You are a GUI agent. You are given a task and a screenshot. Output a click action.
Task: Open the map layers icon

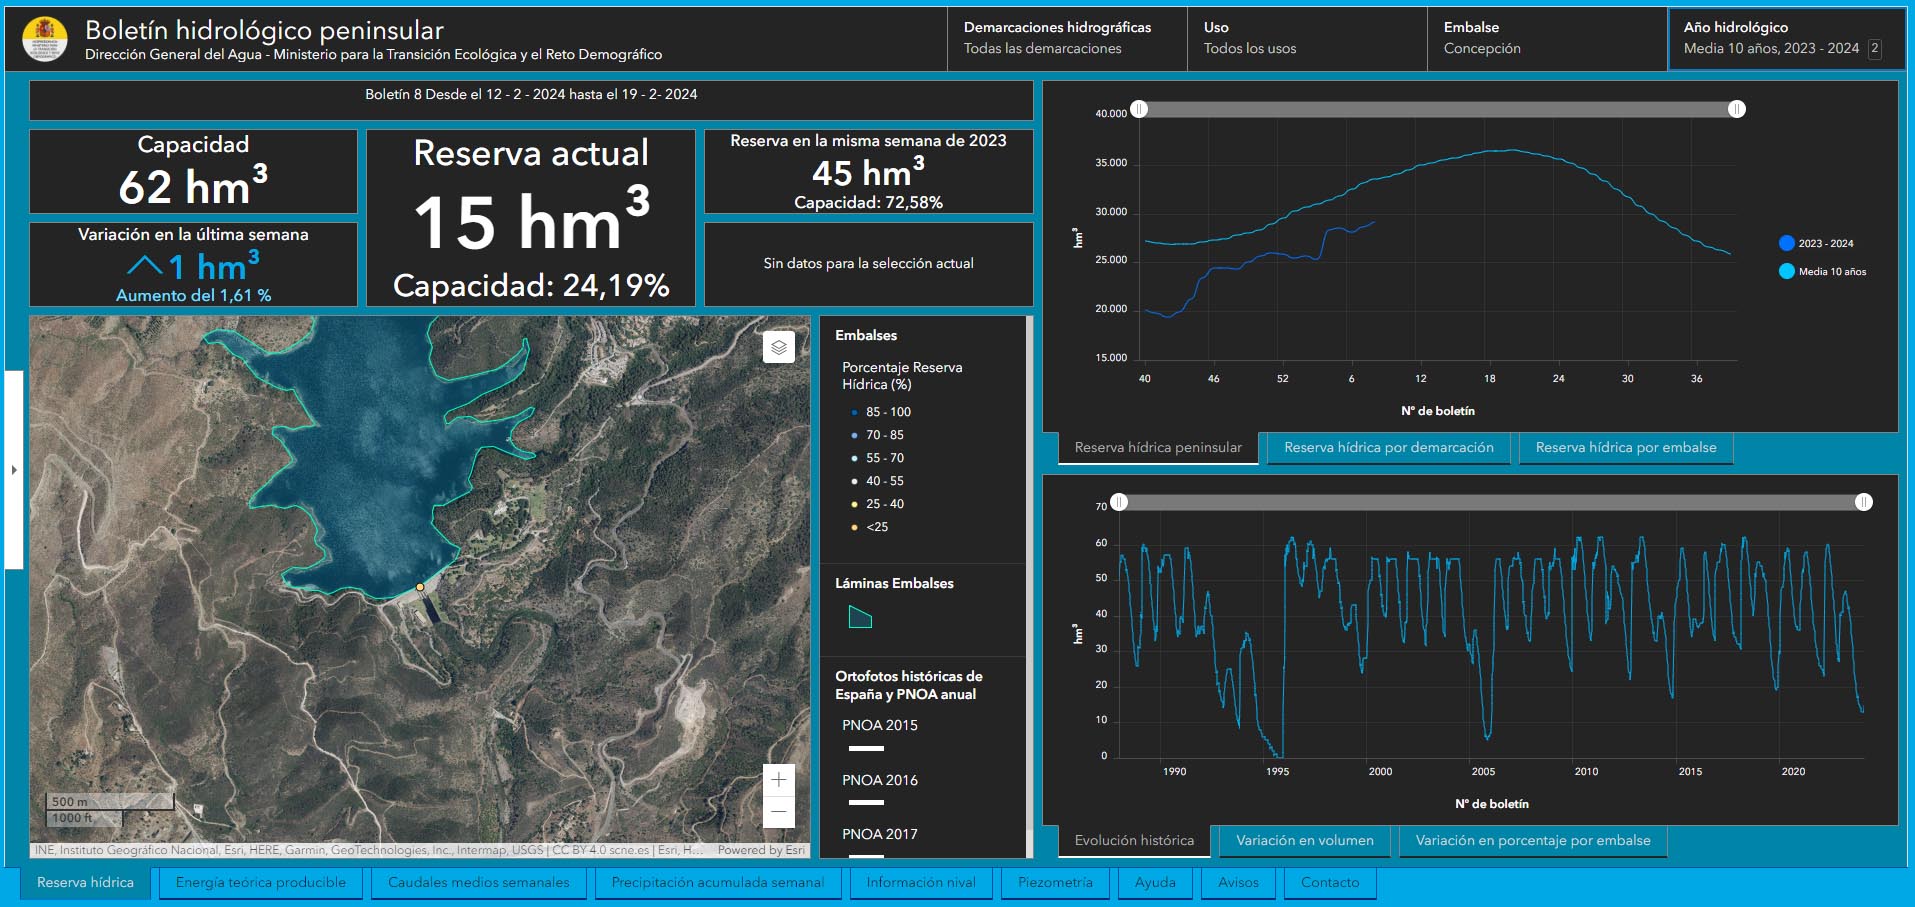click(778, 347)
